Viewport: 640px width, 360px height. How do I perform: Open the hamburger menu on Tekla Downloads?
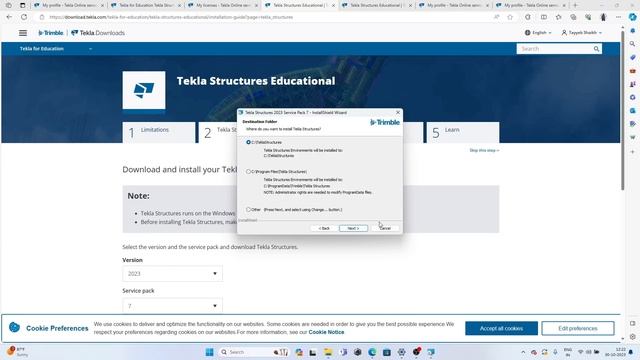(x=23, y=33)
